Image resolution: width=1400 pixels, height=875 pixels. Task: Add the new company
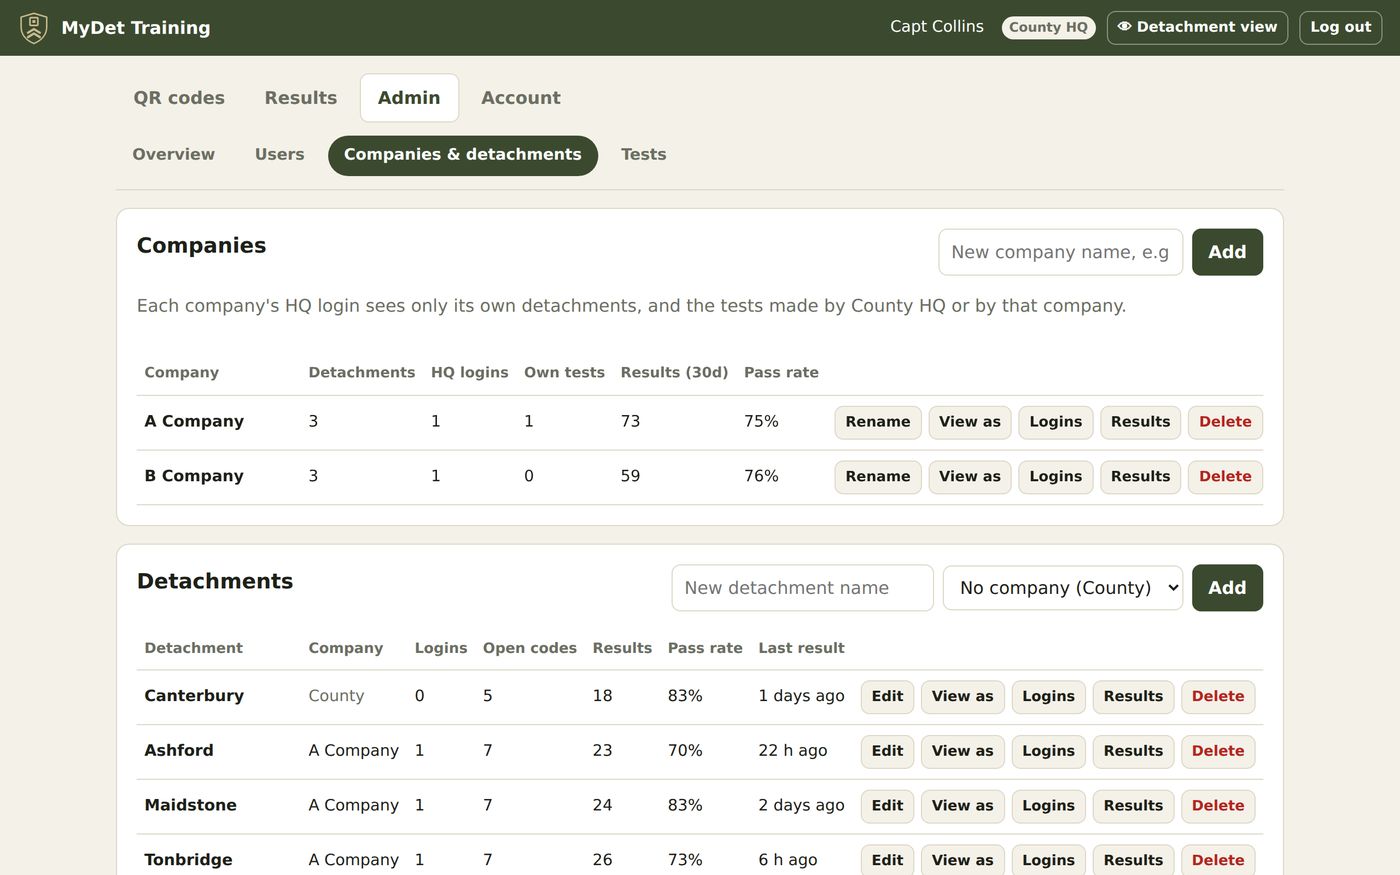1227,252
